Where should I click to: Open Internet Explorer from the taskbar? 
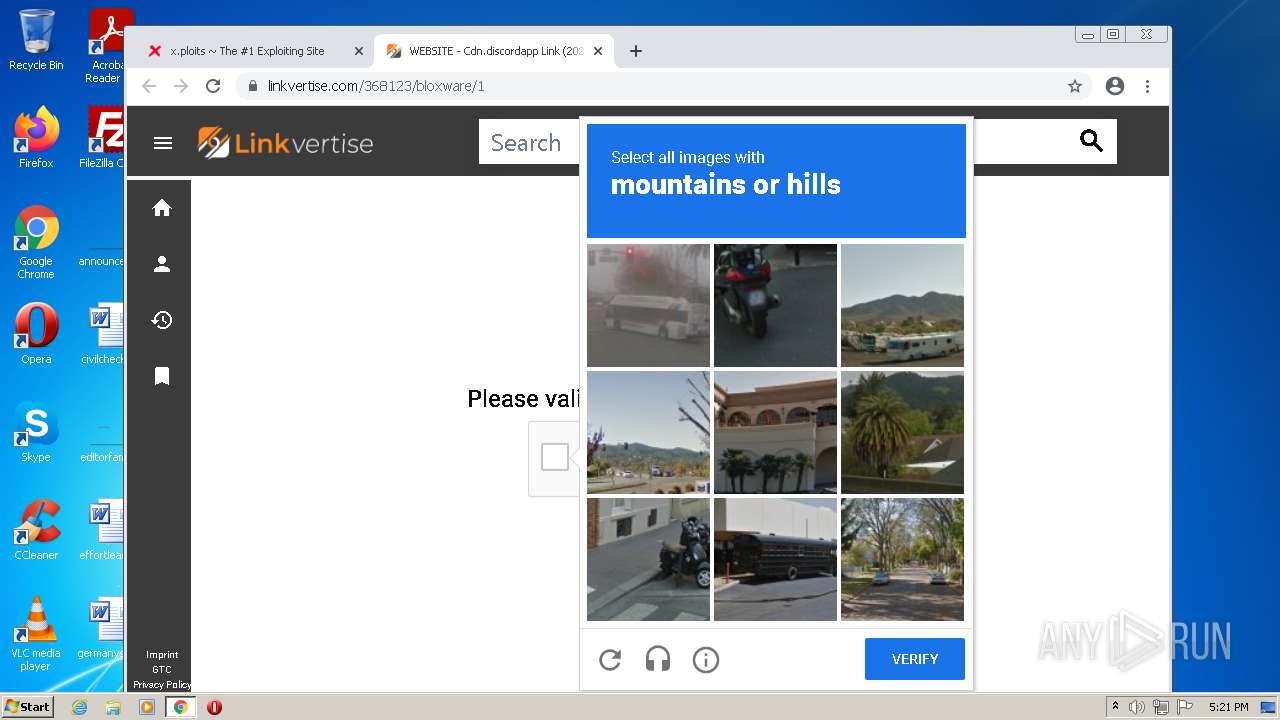80,707
